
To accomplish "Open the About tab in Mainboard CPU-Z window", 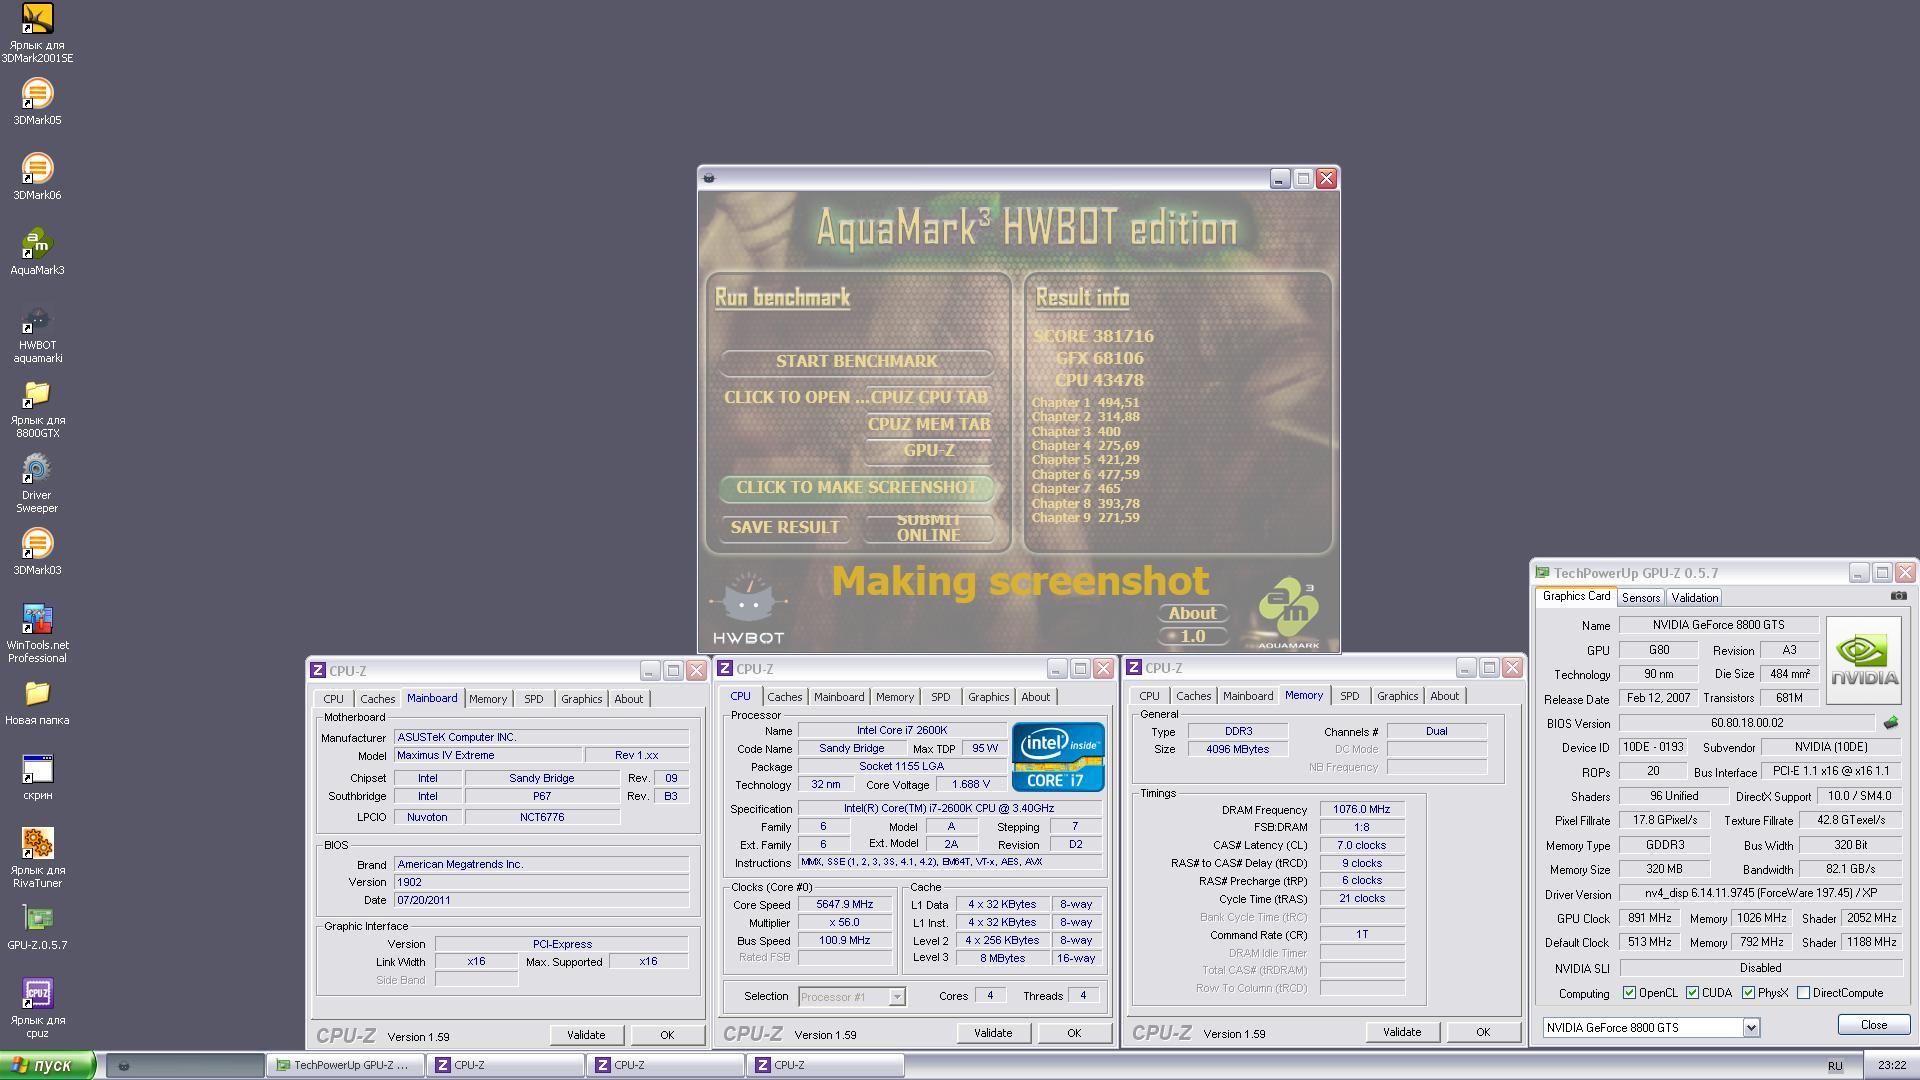I will point(628,699).
